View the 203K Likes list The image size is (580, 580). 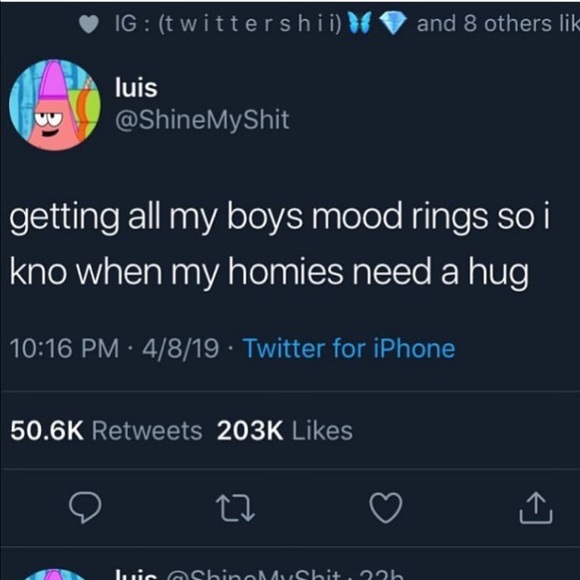tap(285, 431)
